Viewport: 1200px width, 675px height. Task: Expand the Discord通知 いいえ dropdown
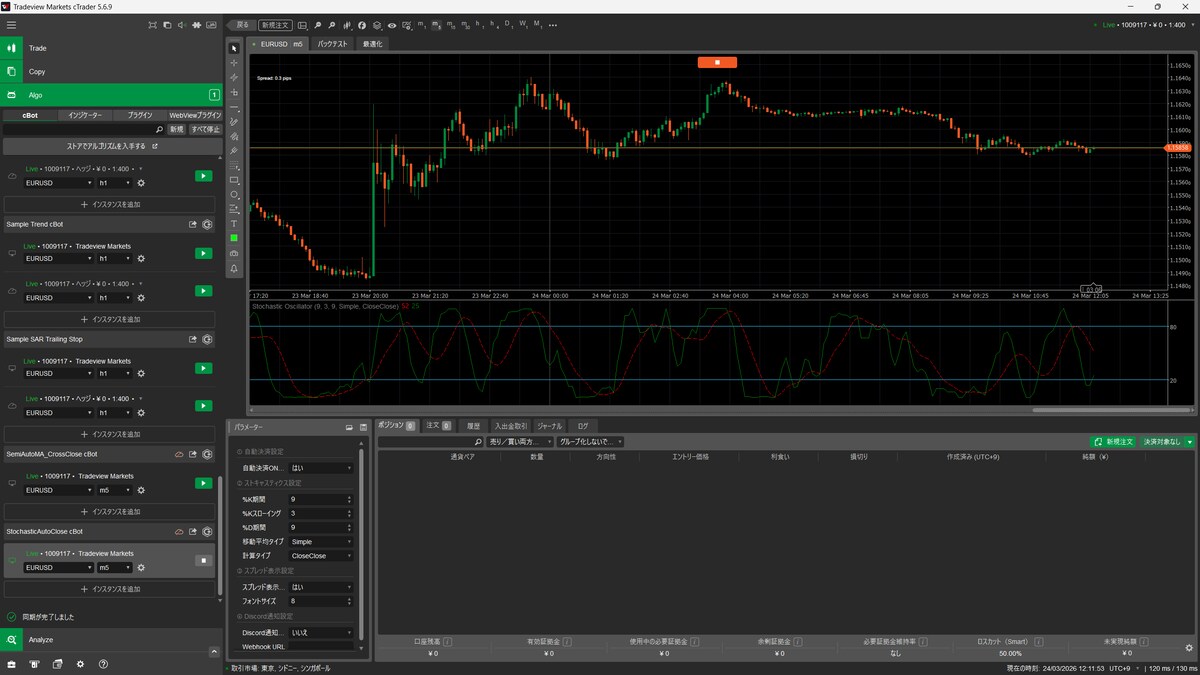click(321, 632)
